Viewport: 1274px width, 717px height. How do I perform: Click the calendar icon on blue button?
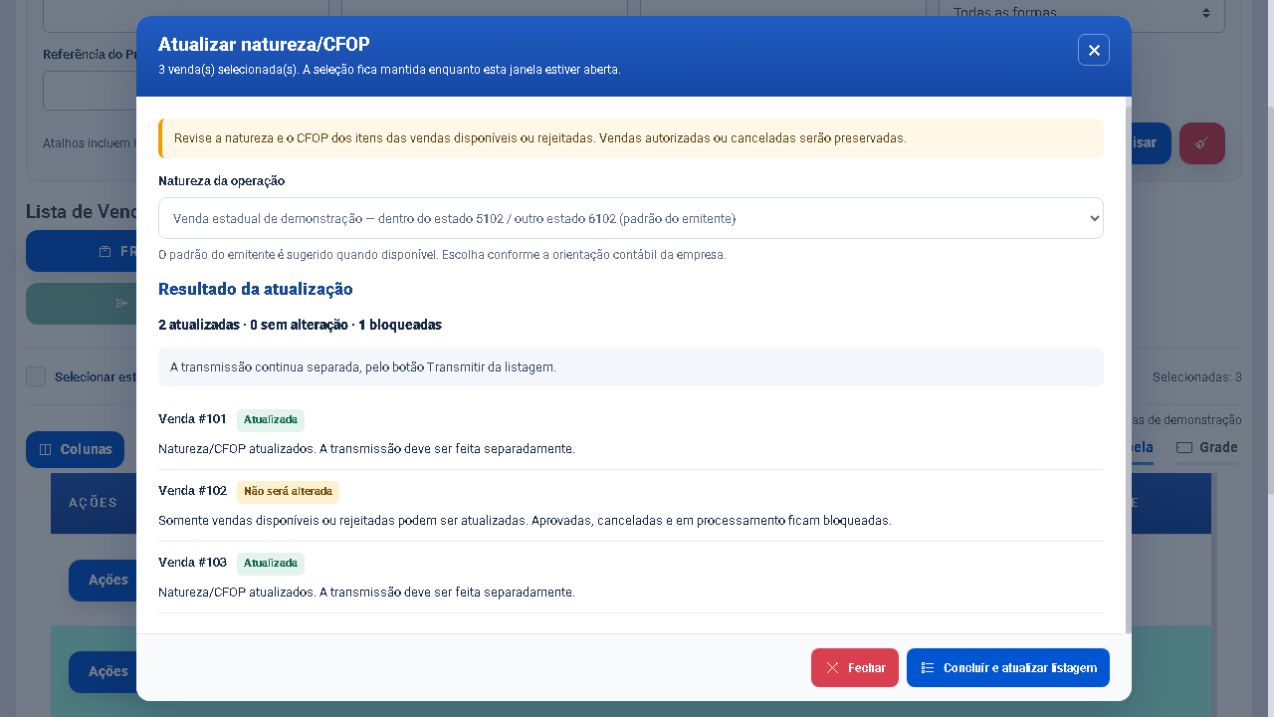pos(105,251)
